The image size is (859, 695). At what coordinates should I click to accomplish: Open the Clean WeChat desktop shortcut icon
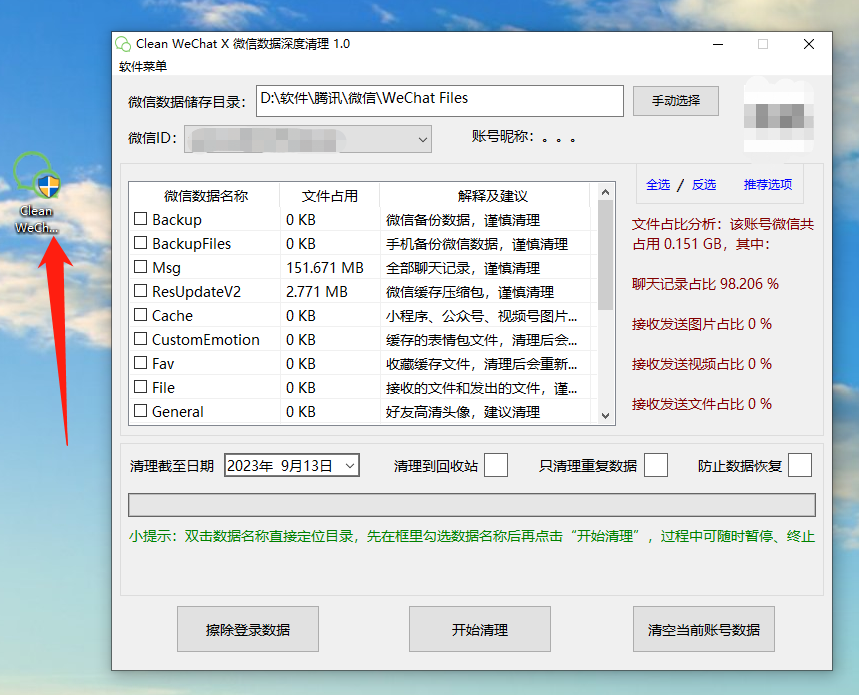coord(36,193)
